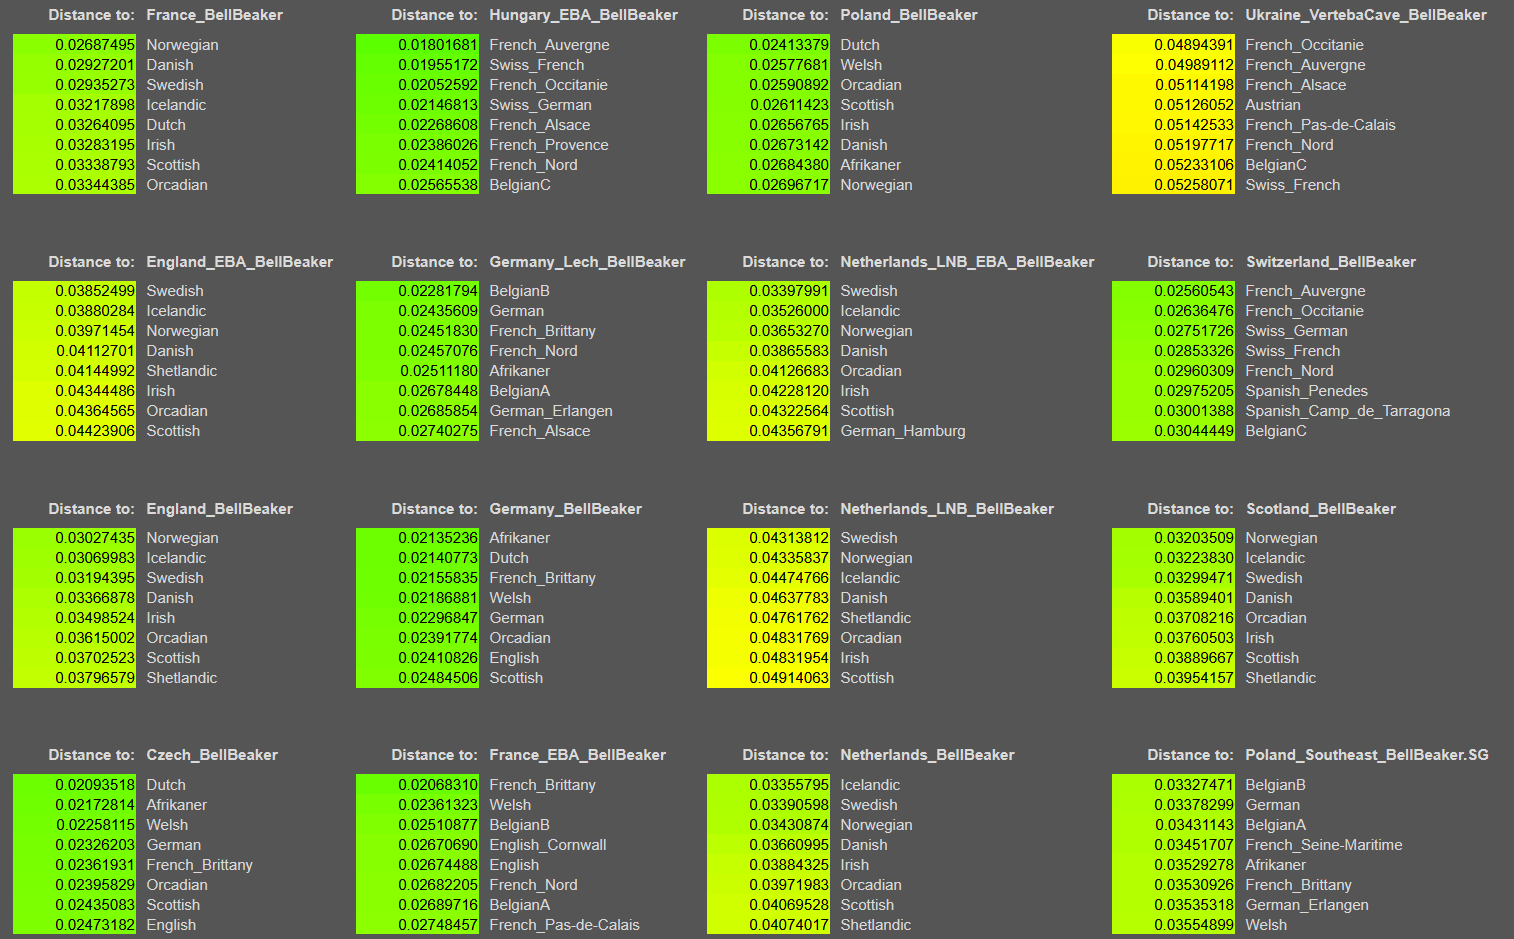The height and width of the screenshot is (939, 1514).
Task: Click the distance value 0.03554899
Action: (1194, 925)
